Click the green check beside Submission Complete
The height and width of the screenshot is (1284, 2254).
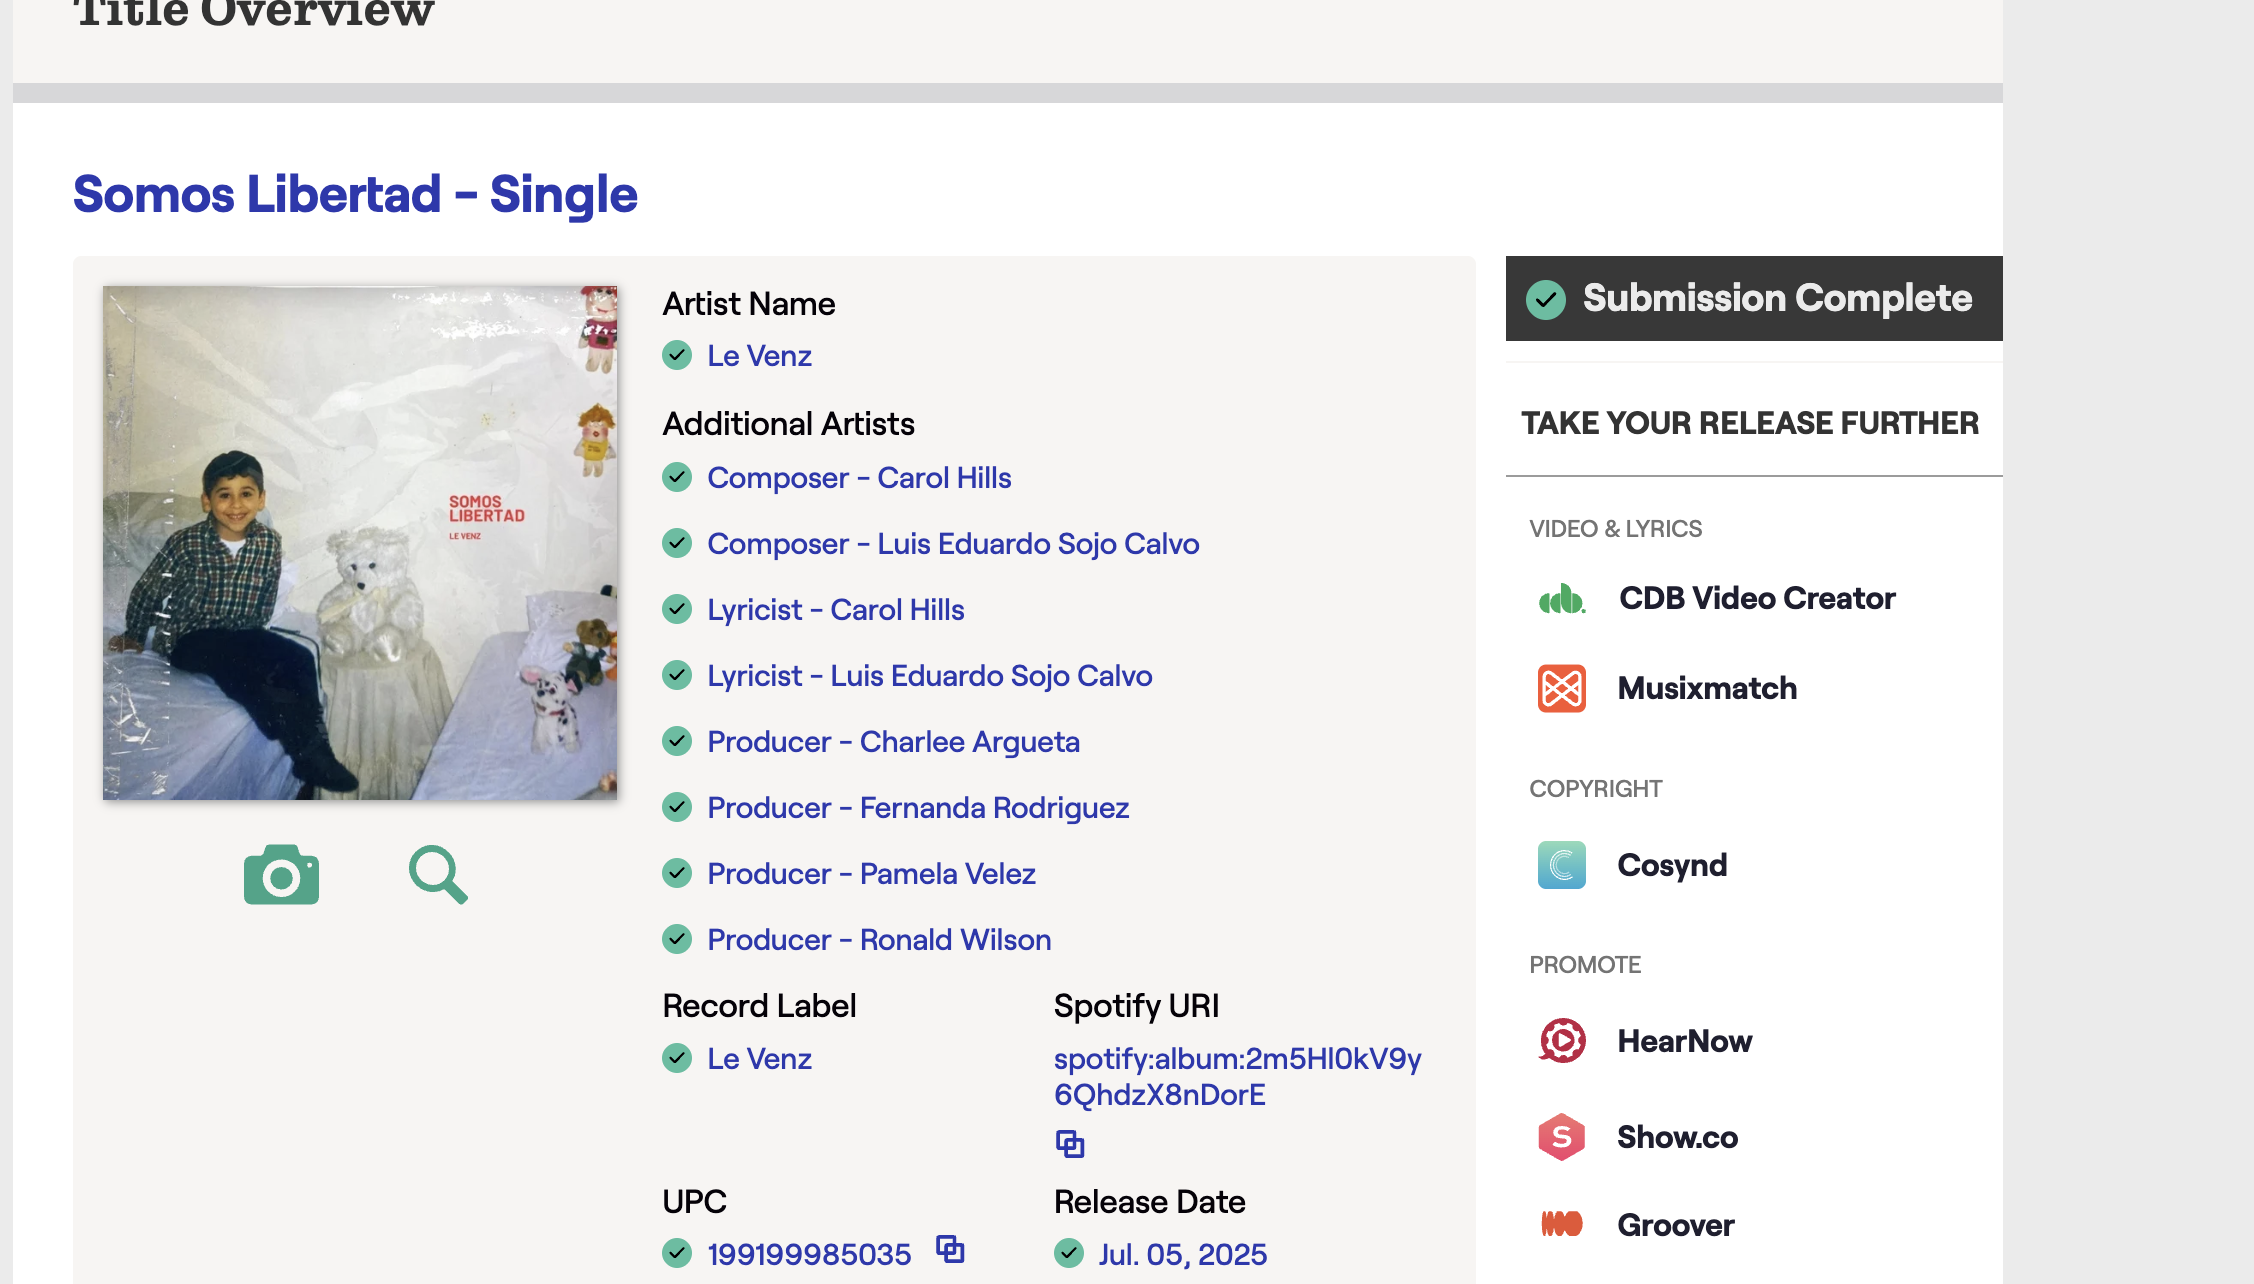1545,299
